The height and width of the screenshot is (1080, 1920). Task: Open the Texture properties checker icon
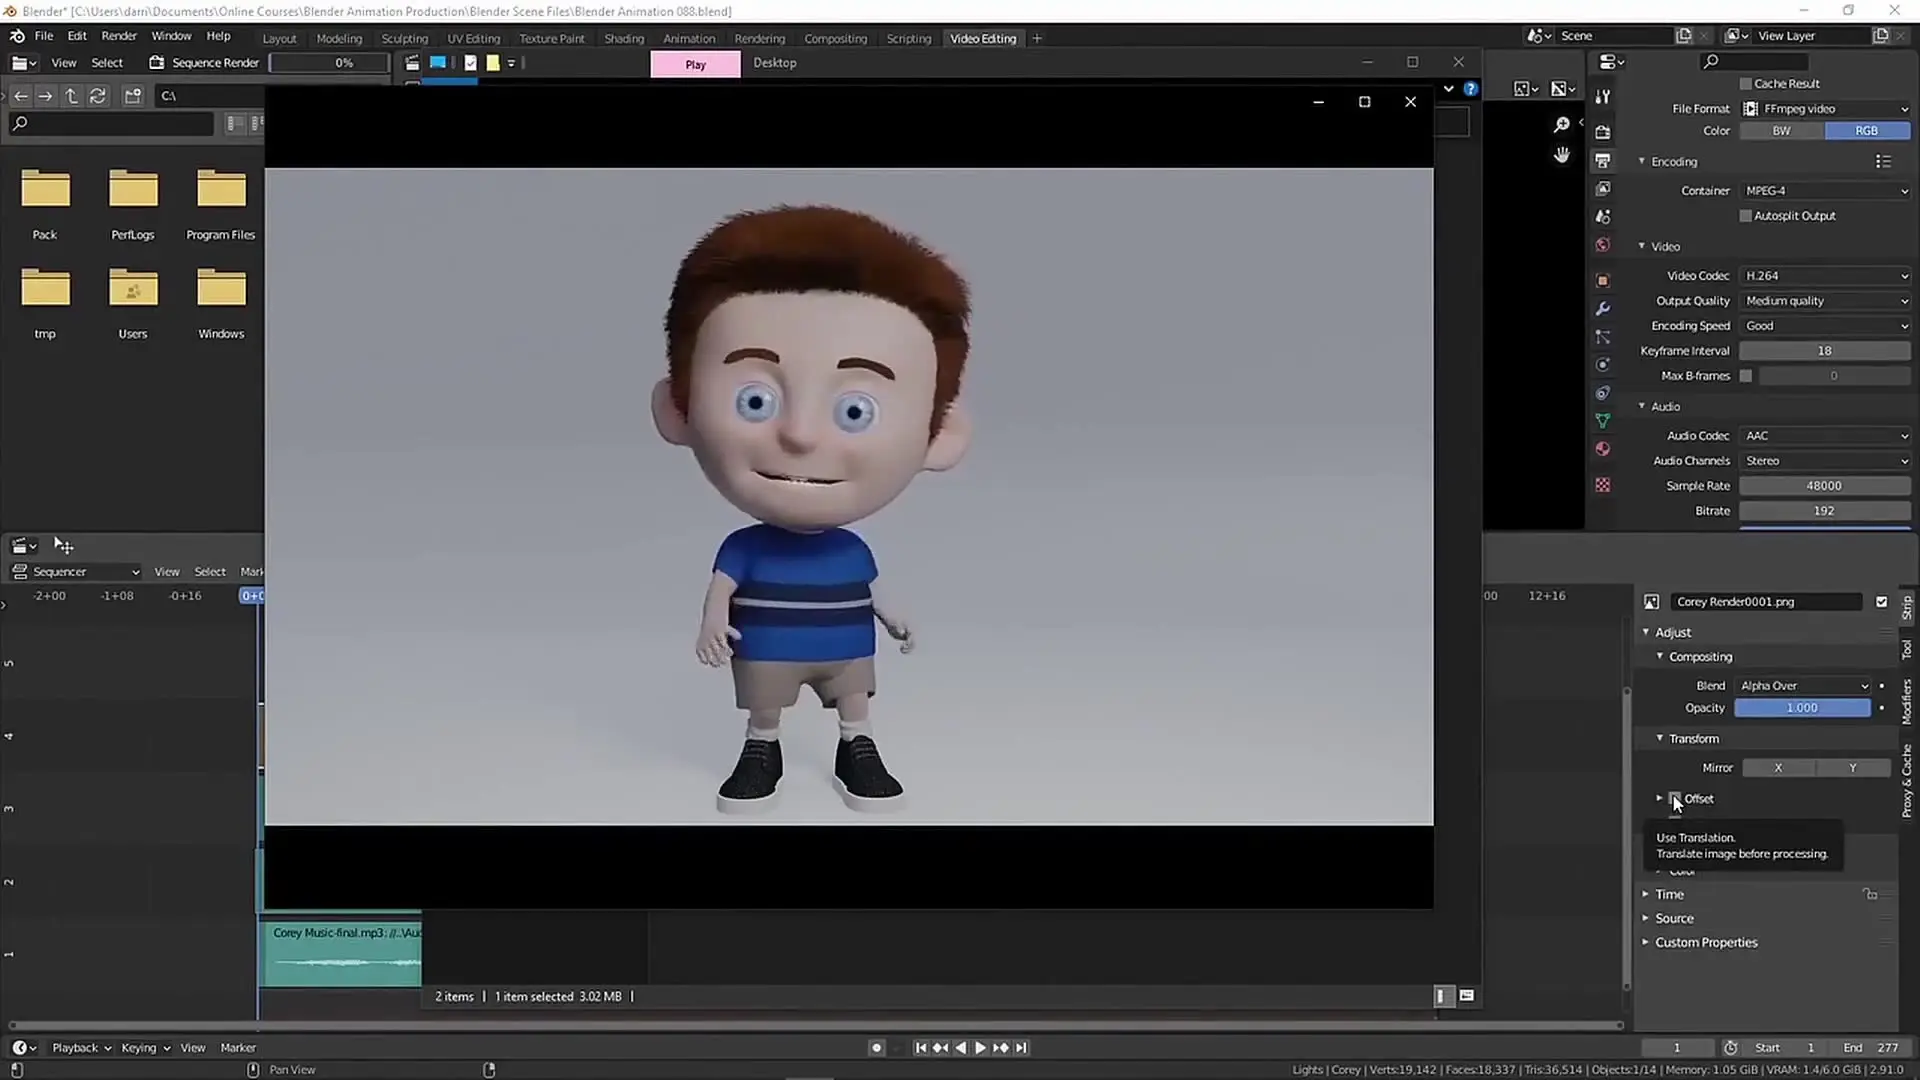[1603, 485]
